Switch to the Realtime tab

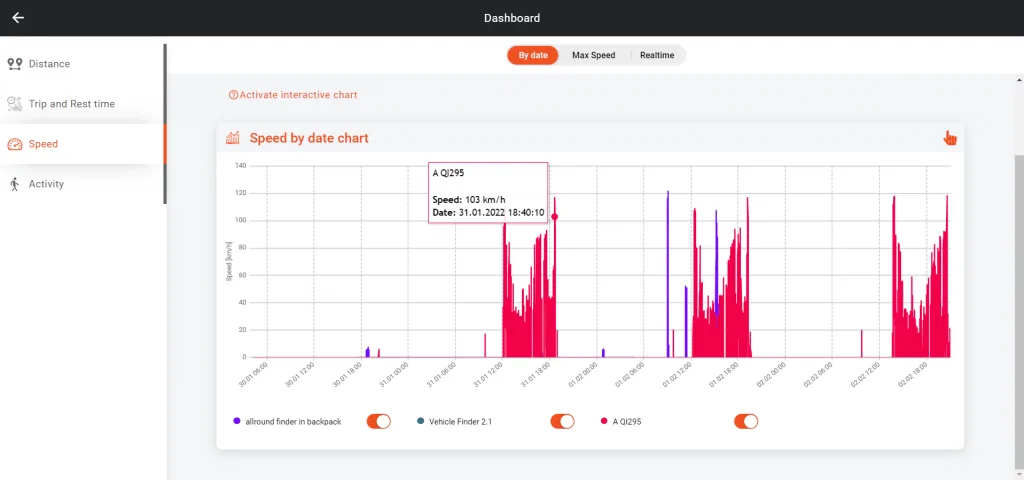click(656, 56)
